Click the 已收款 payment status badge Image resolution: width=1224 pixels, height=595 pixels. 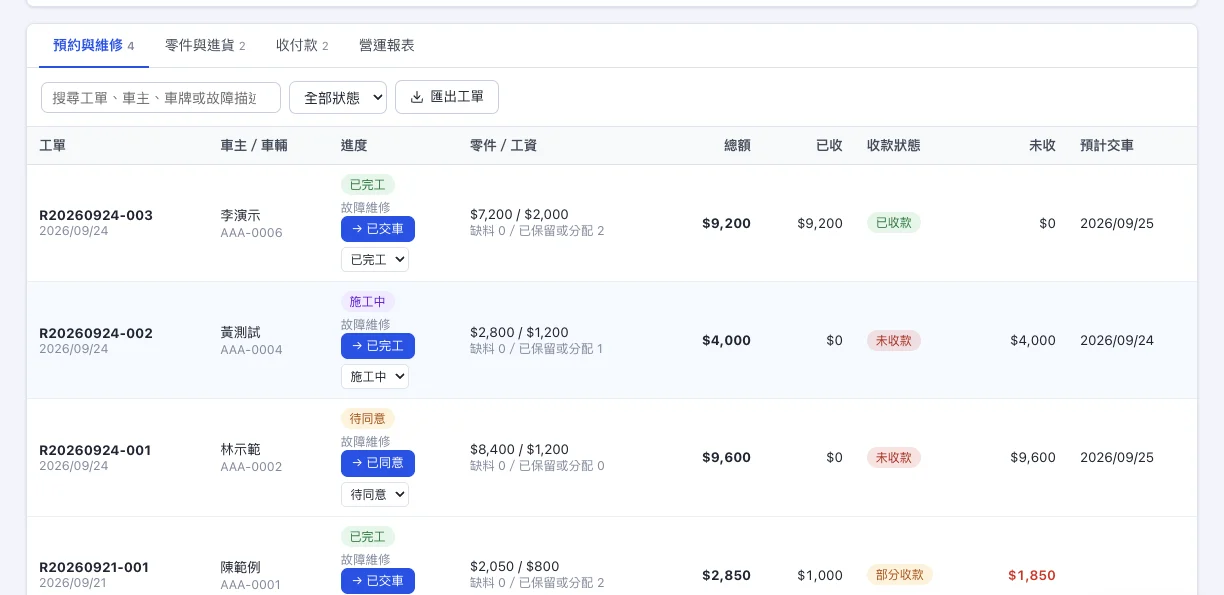[894, 223]
